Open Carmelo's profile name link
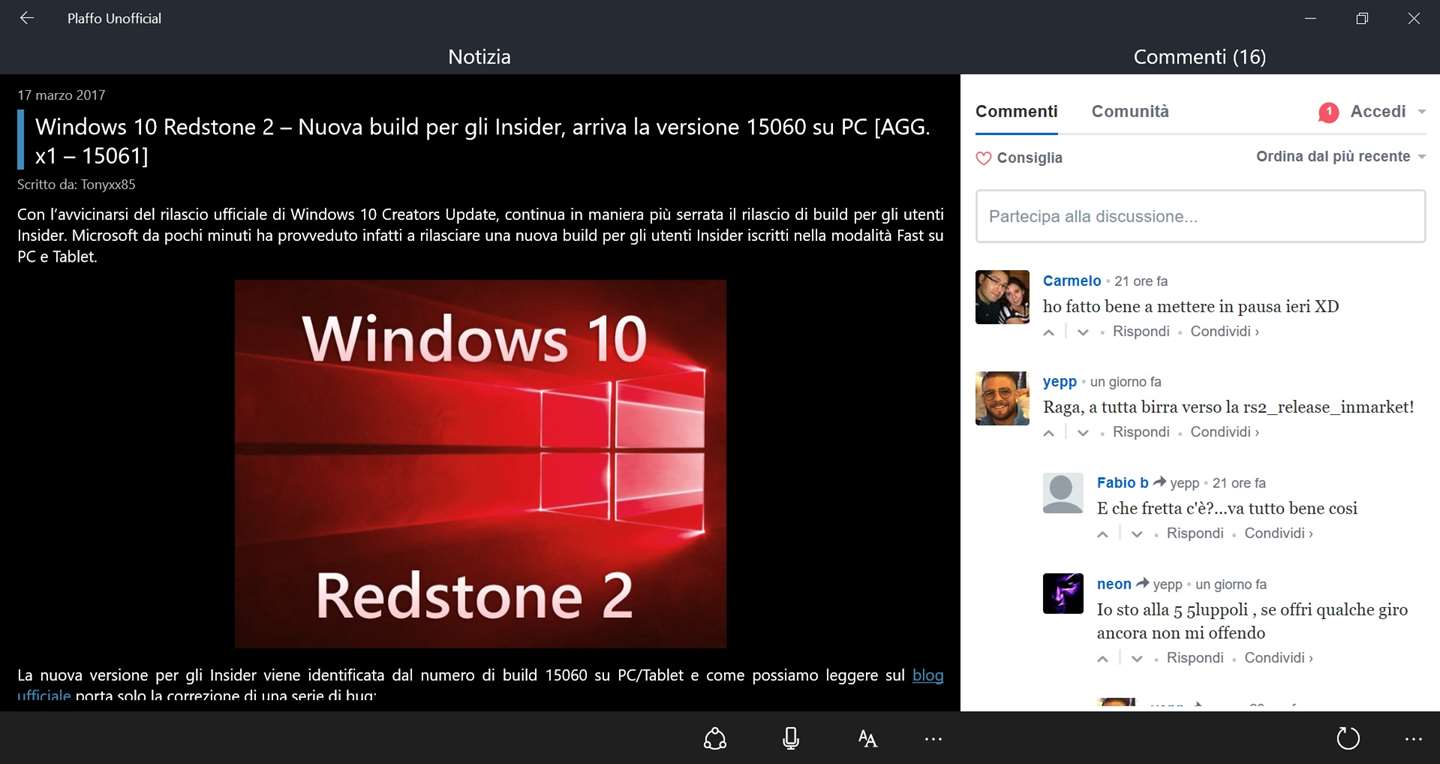The height and width of the screenshot is (764, 1440). coord(1072,281)
